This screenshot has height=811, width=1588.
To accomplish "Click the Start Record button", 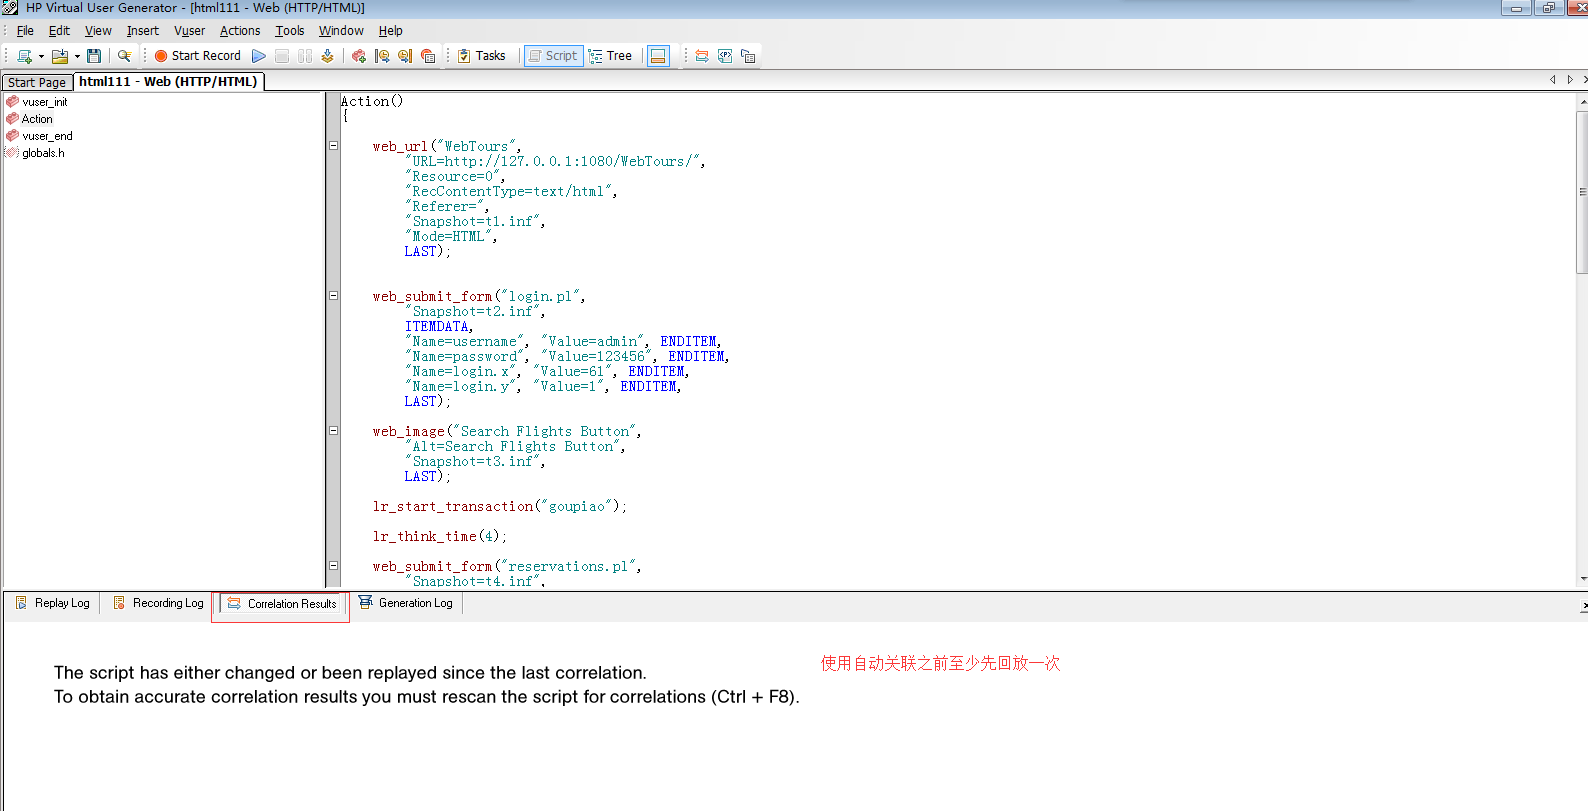I will pyautogui.click(x=197, y=56).
